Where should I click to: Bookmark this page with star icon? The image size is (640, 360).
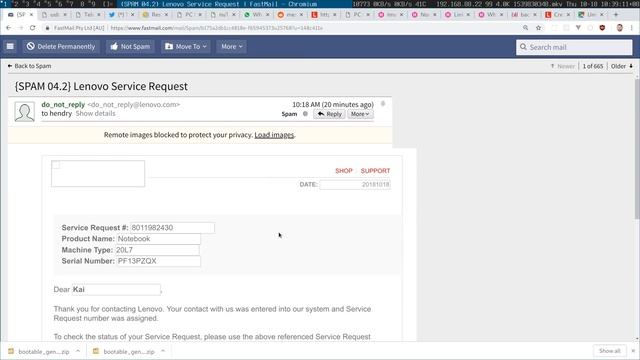[538, 28]
